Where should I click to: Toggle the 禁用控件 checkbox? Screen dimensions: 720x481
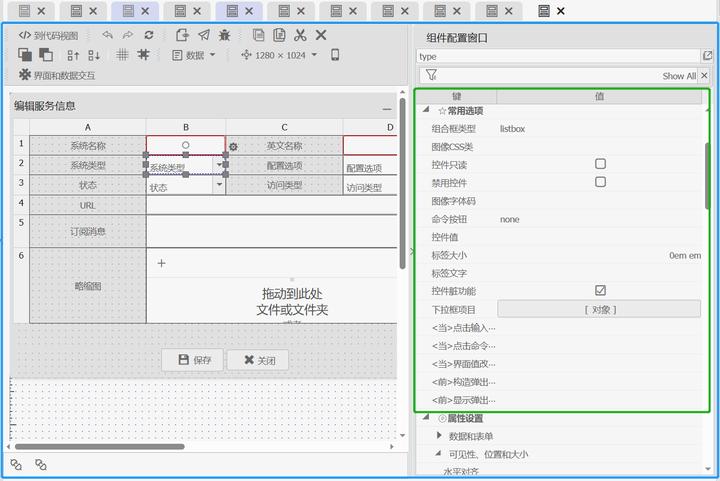pyautogui.click(x=600, y=182)
